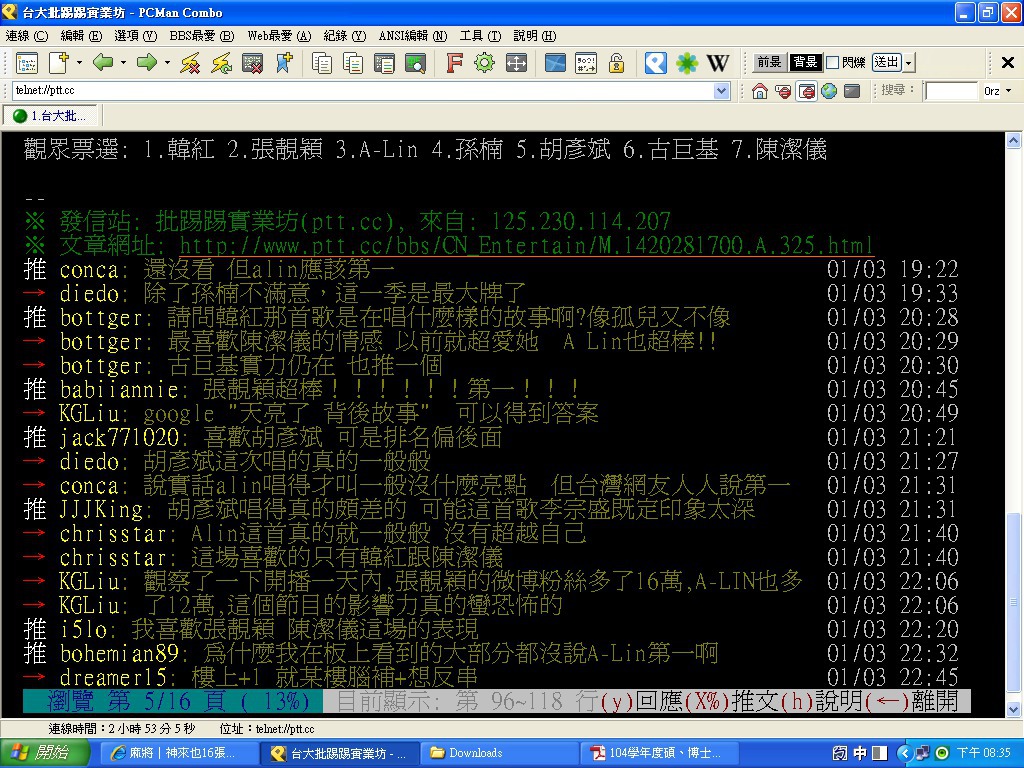
Task: Open the ANSI編輯 (N) menu
Action: click(x=413, y=36)
